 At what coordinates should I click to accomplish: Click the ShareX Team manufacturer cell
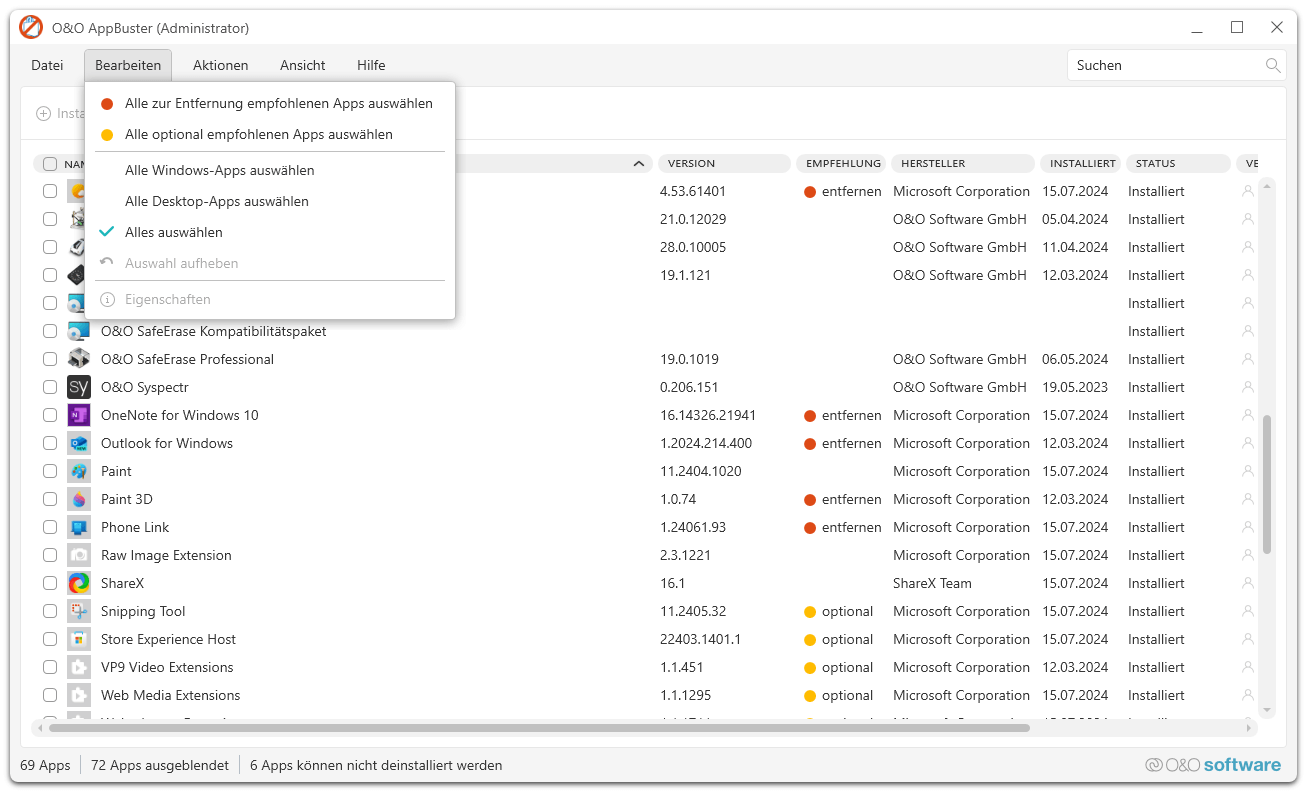[x=932, y=583]
